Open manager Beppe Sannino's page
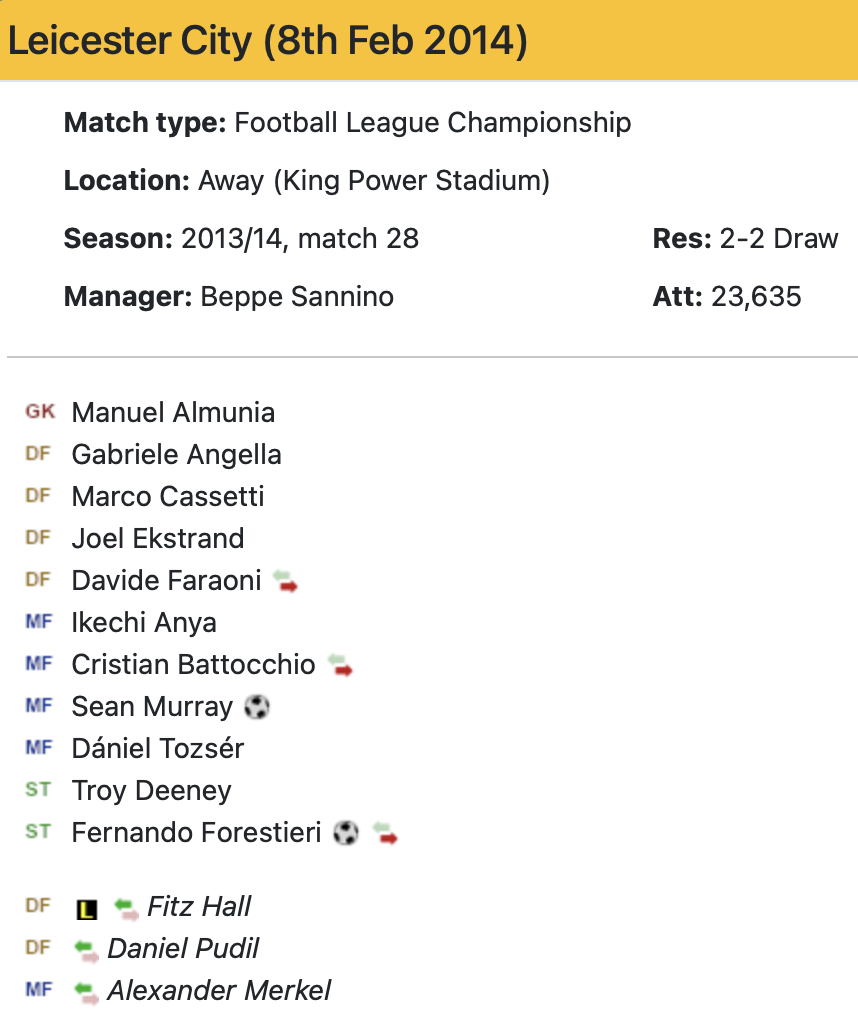Viewport: 858px width, 1022px height. pos(297,297)
